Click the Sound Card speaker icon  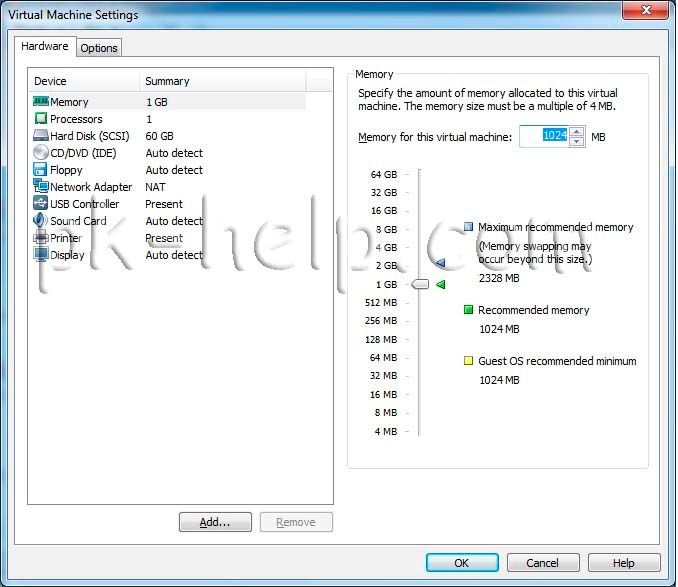tap(40, 220)
